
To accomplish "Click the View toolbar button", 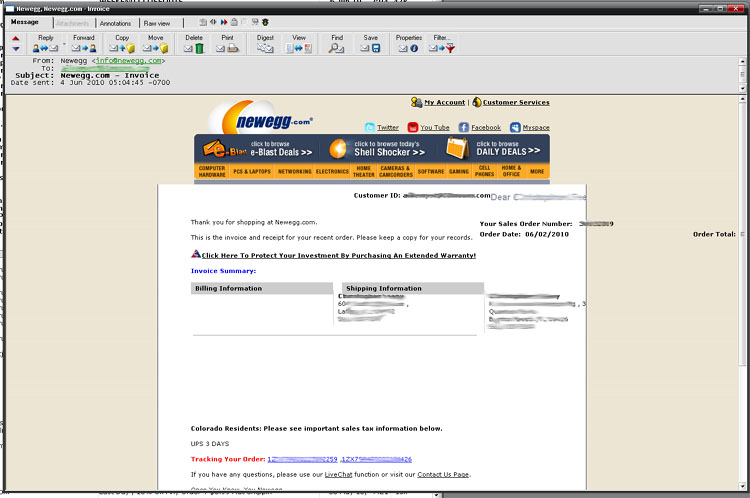I will point(299,43).
